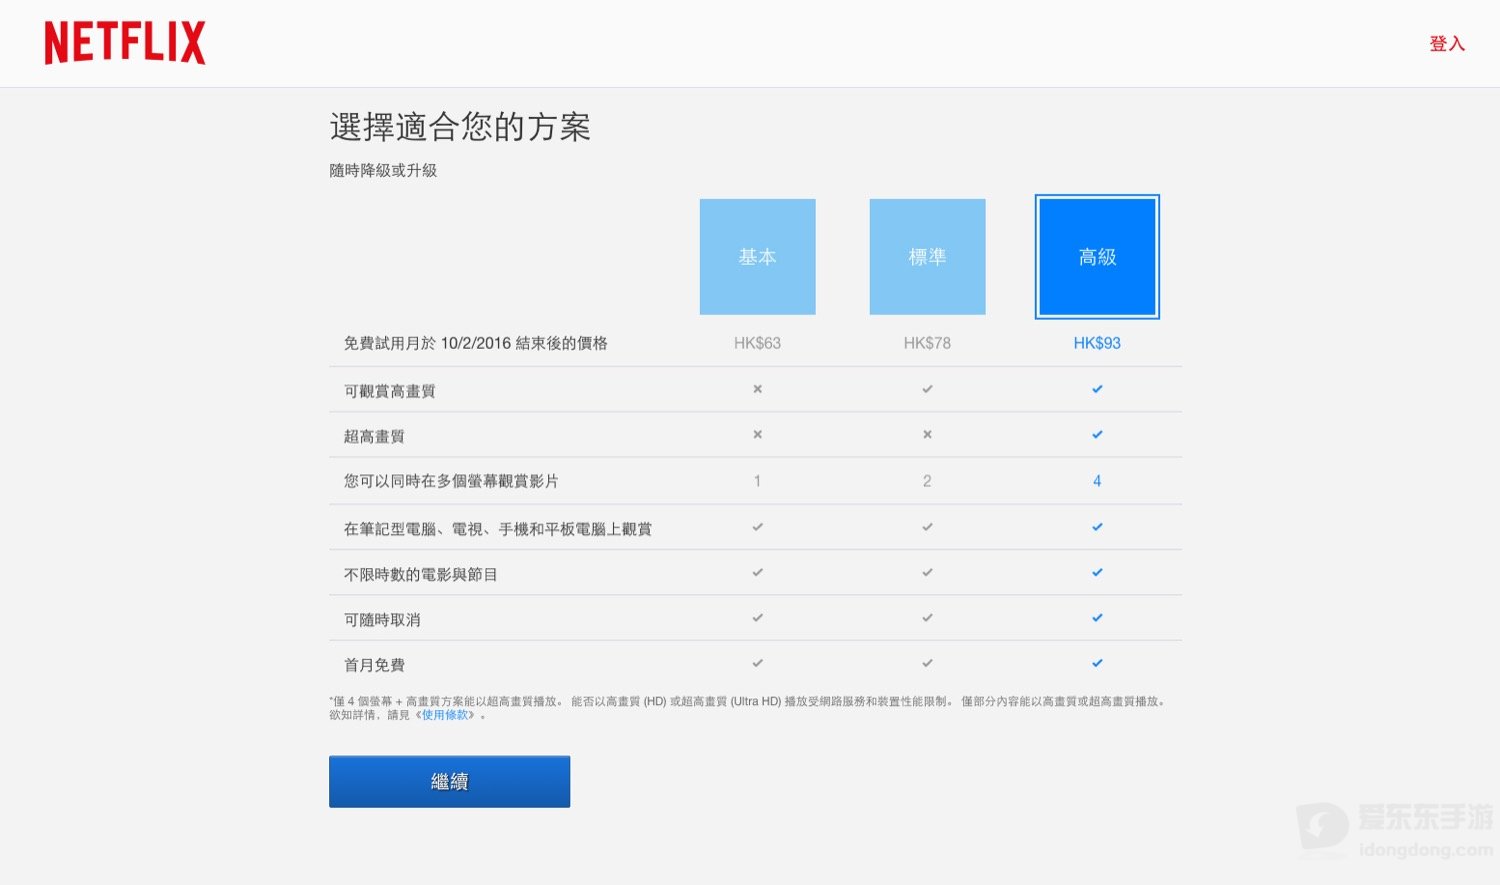Image resolution: width=1500 pixels, height=885 pixels.
Task: Click the 隨時降級或升級 subtitle
Action: tap(383, 170)
